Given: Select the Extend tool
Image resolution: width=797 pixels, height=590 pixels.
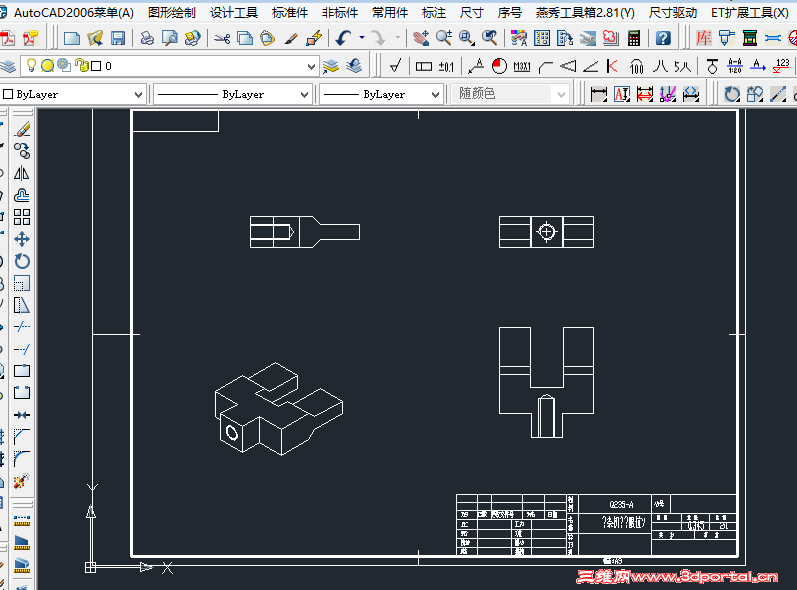Looking at the screenshot, I should coord(22,349).
